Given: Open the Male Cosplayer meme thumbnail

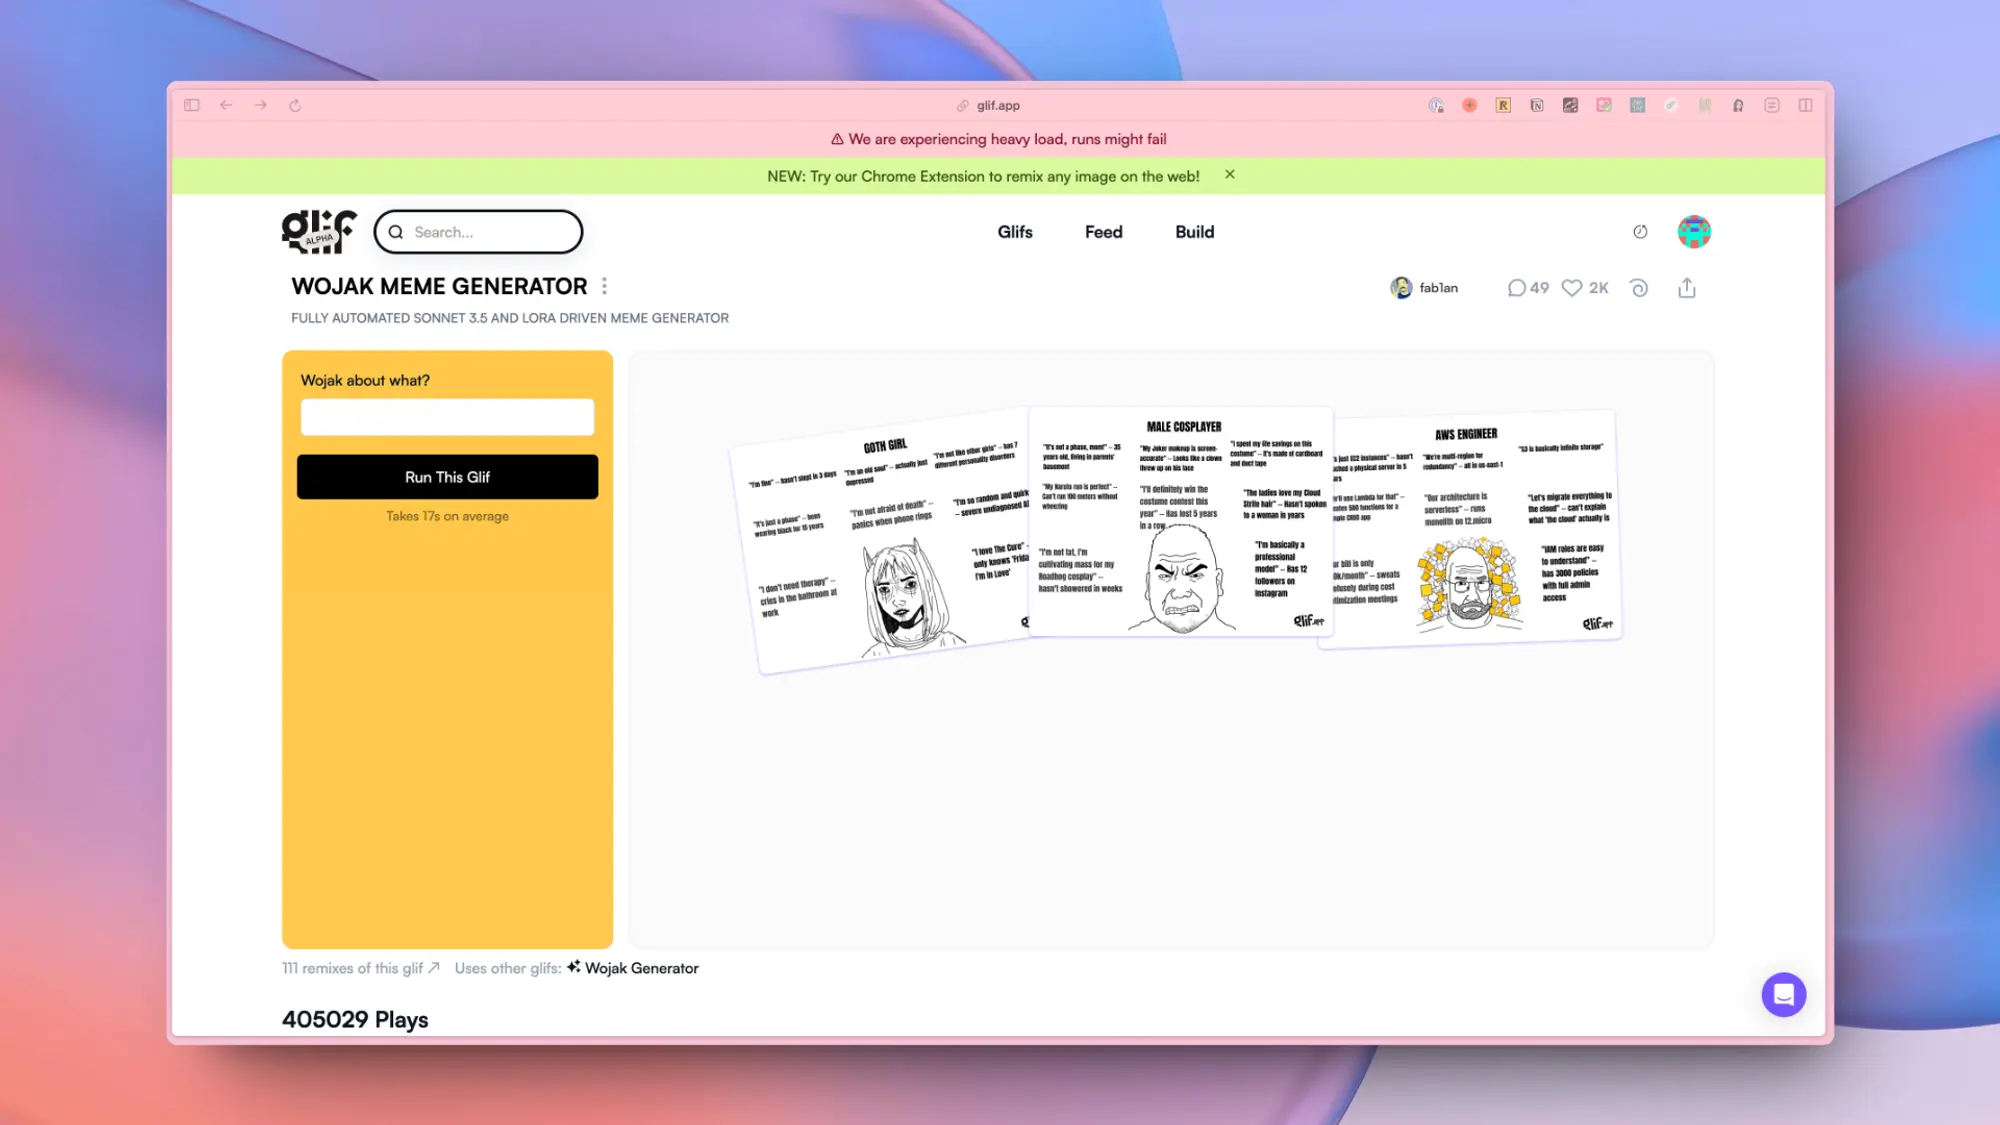Looking at the screenshot, I should click(1181, 521).
